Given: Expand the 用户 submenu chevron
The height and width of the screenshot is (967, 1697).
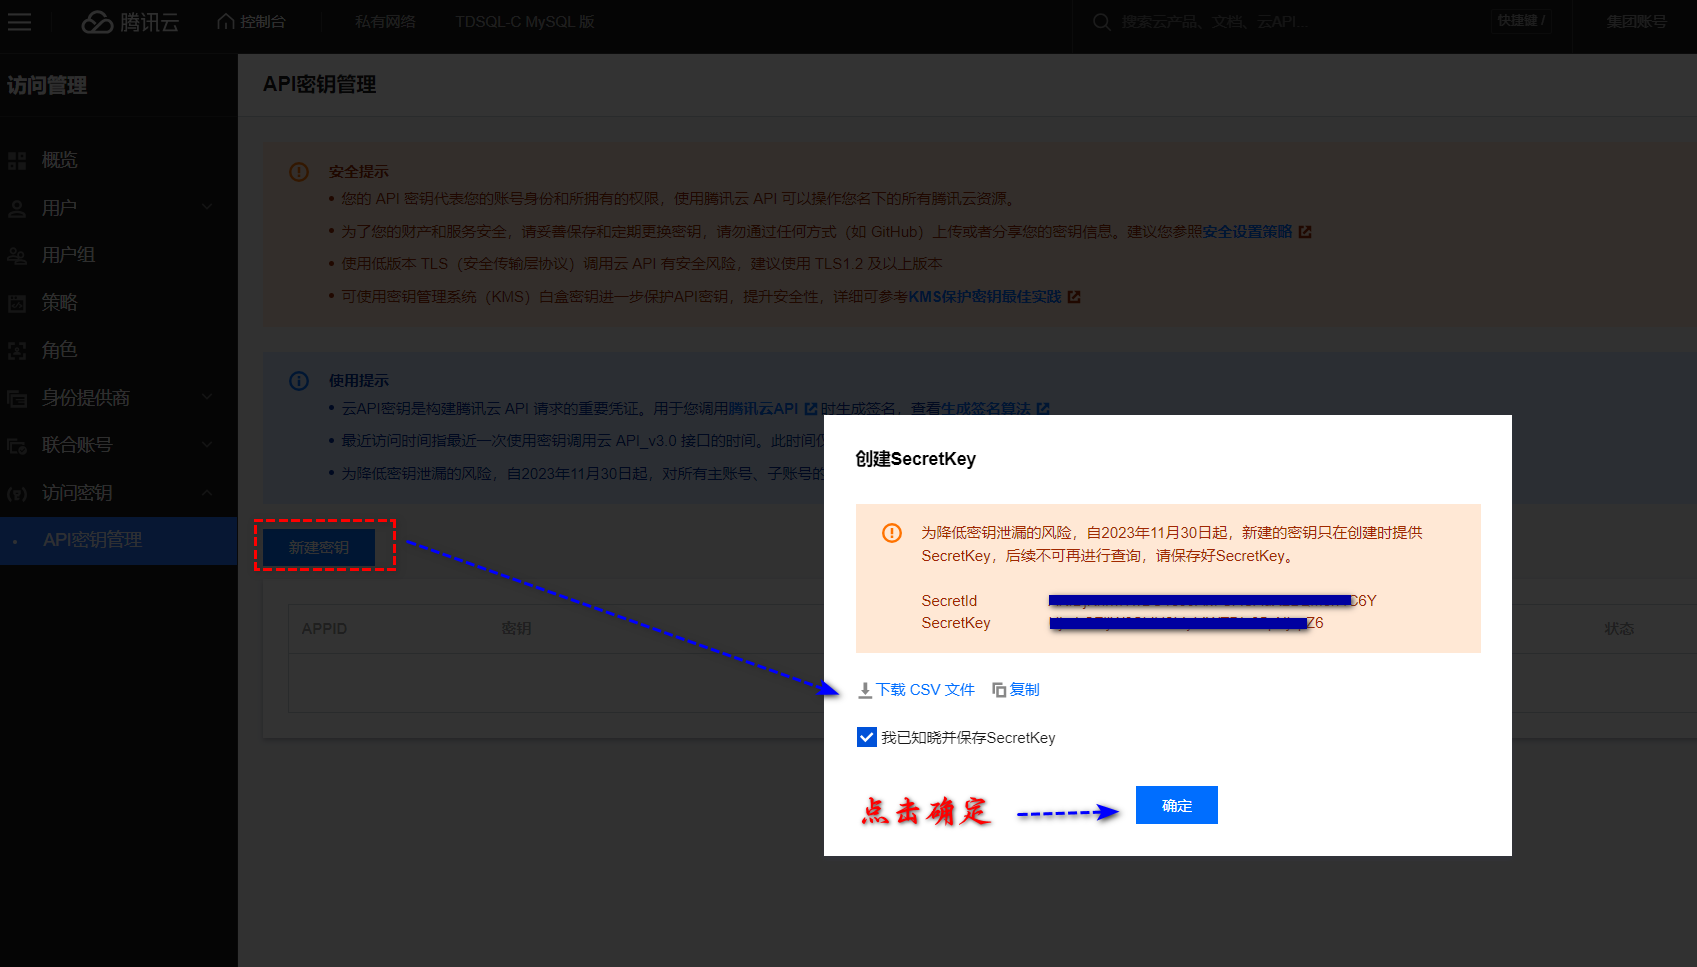Looking at the screenshot, I should (207, 207).
